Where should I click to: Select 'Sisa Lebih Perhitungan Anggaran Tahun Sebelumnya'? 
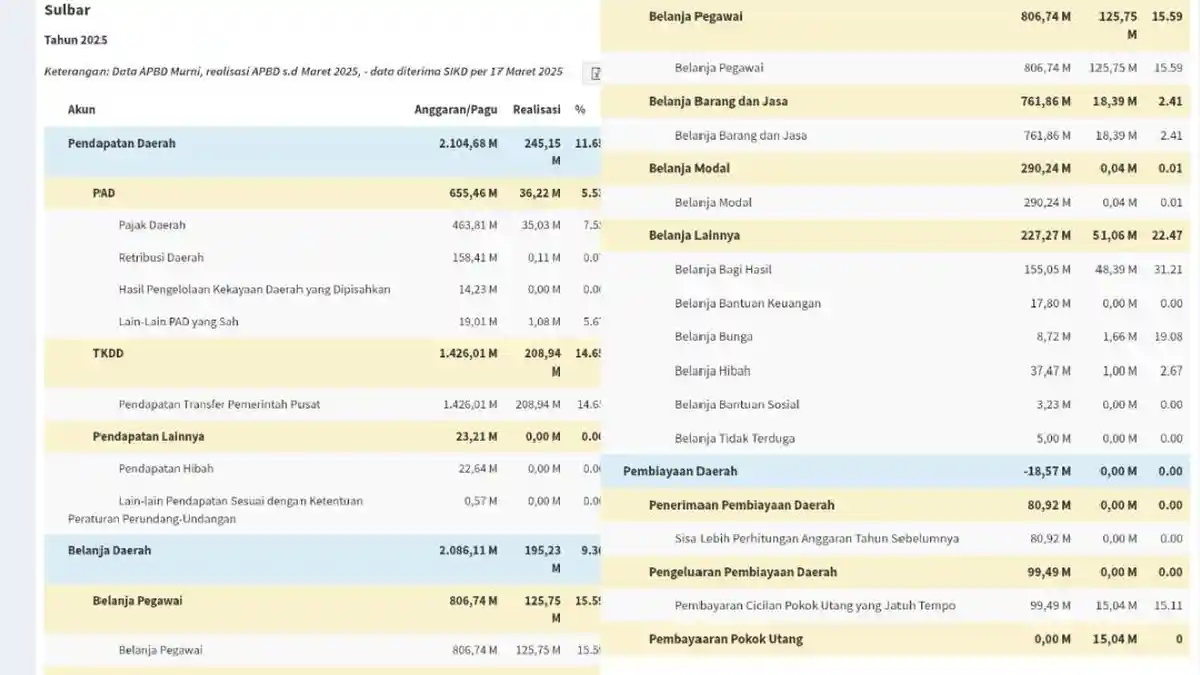817,539
